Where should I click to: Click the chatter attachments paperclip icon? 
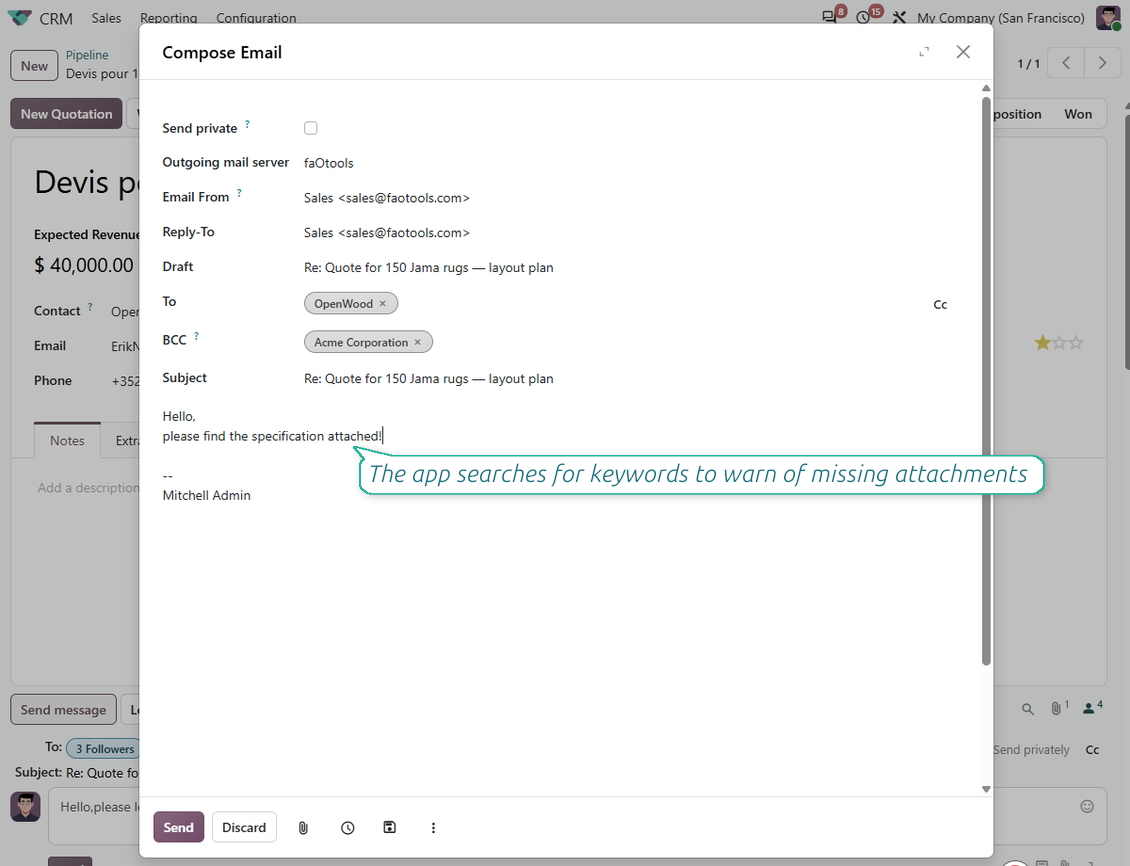click(1056, 709)
